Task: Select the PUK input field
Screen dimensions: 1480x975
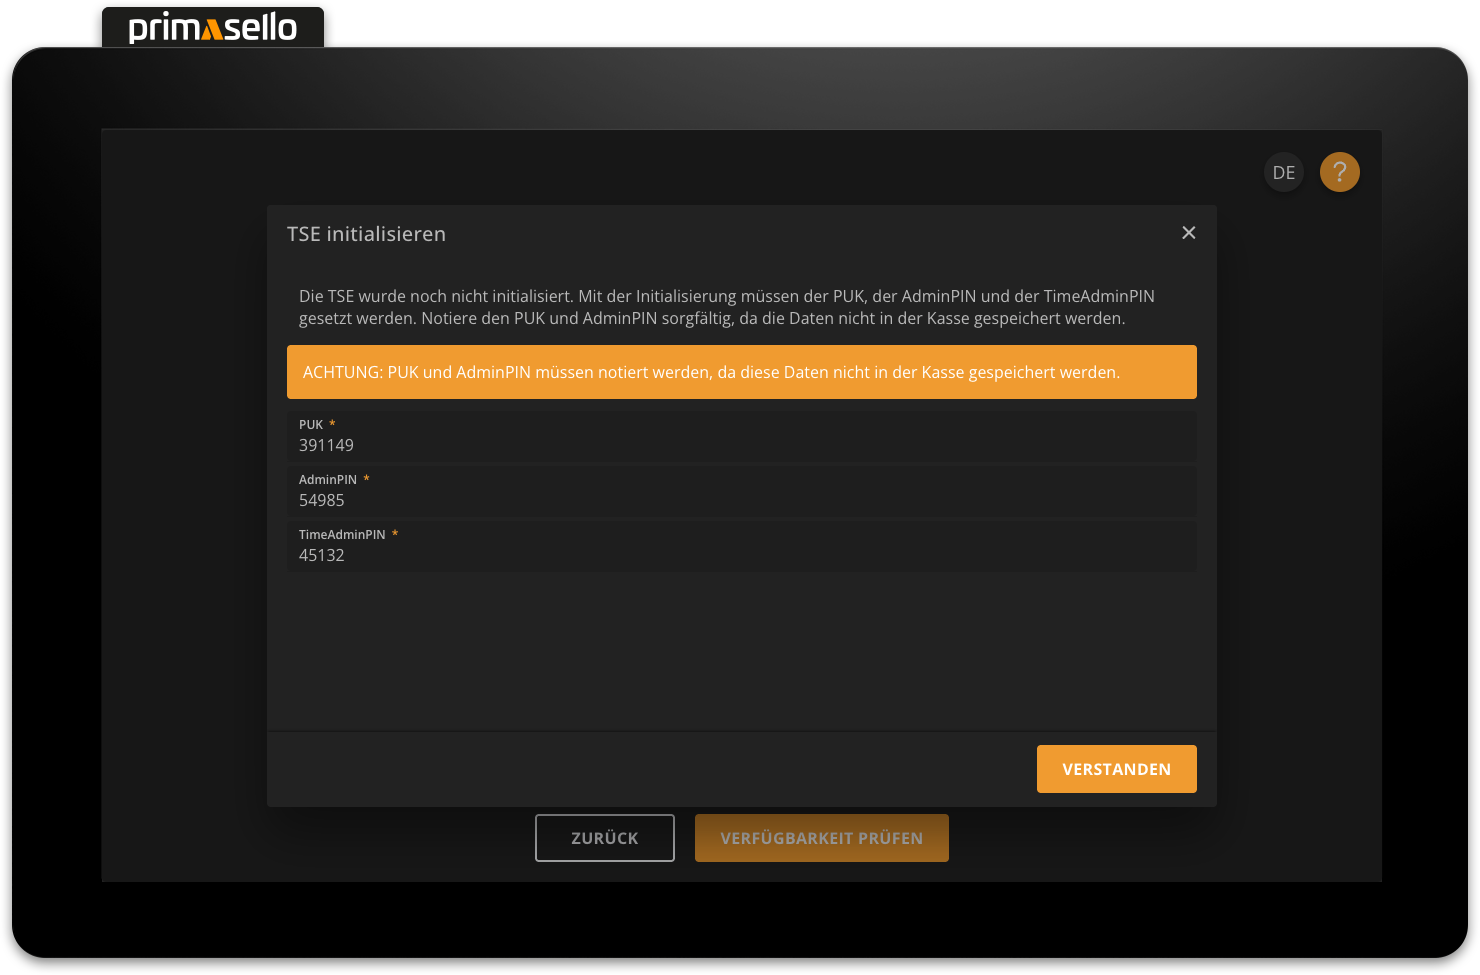Action: [742, 437]
